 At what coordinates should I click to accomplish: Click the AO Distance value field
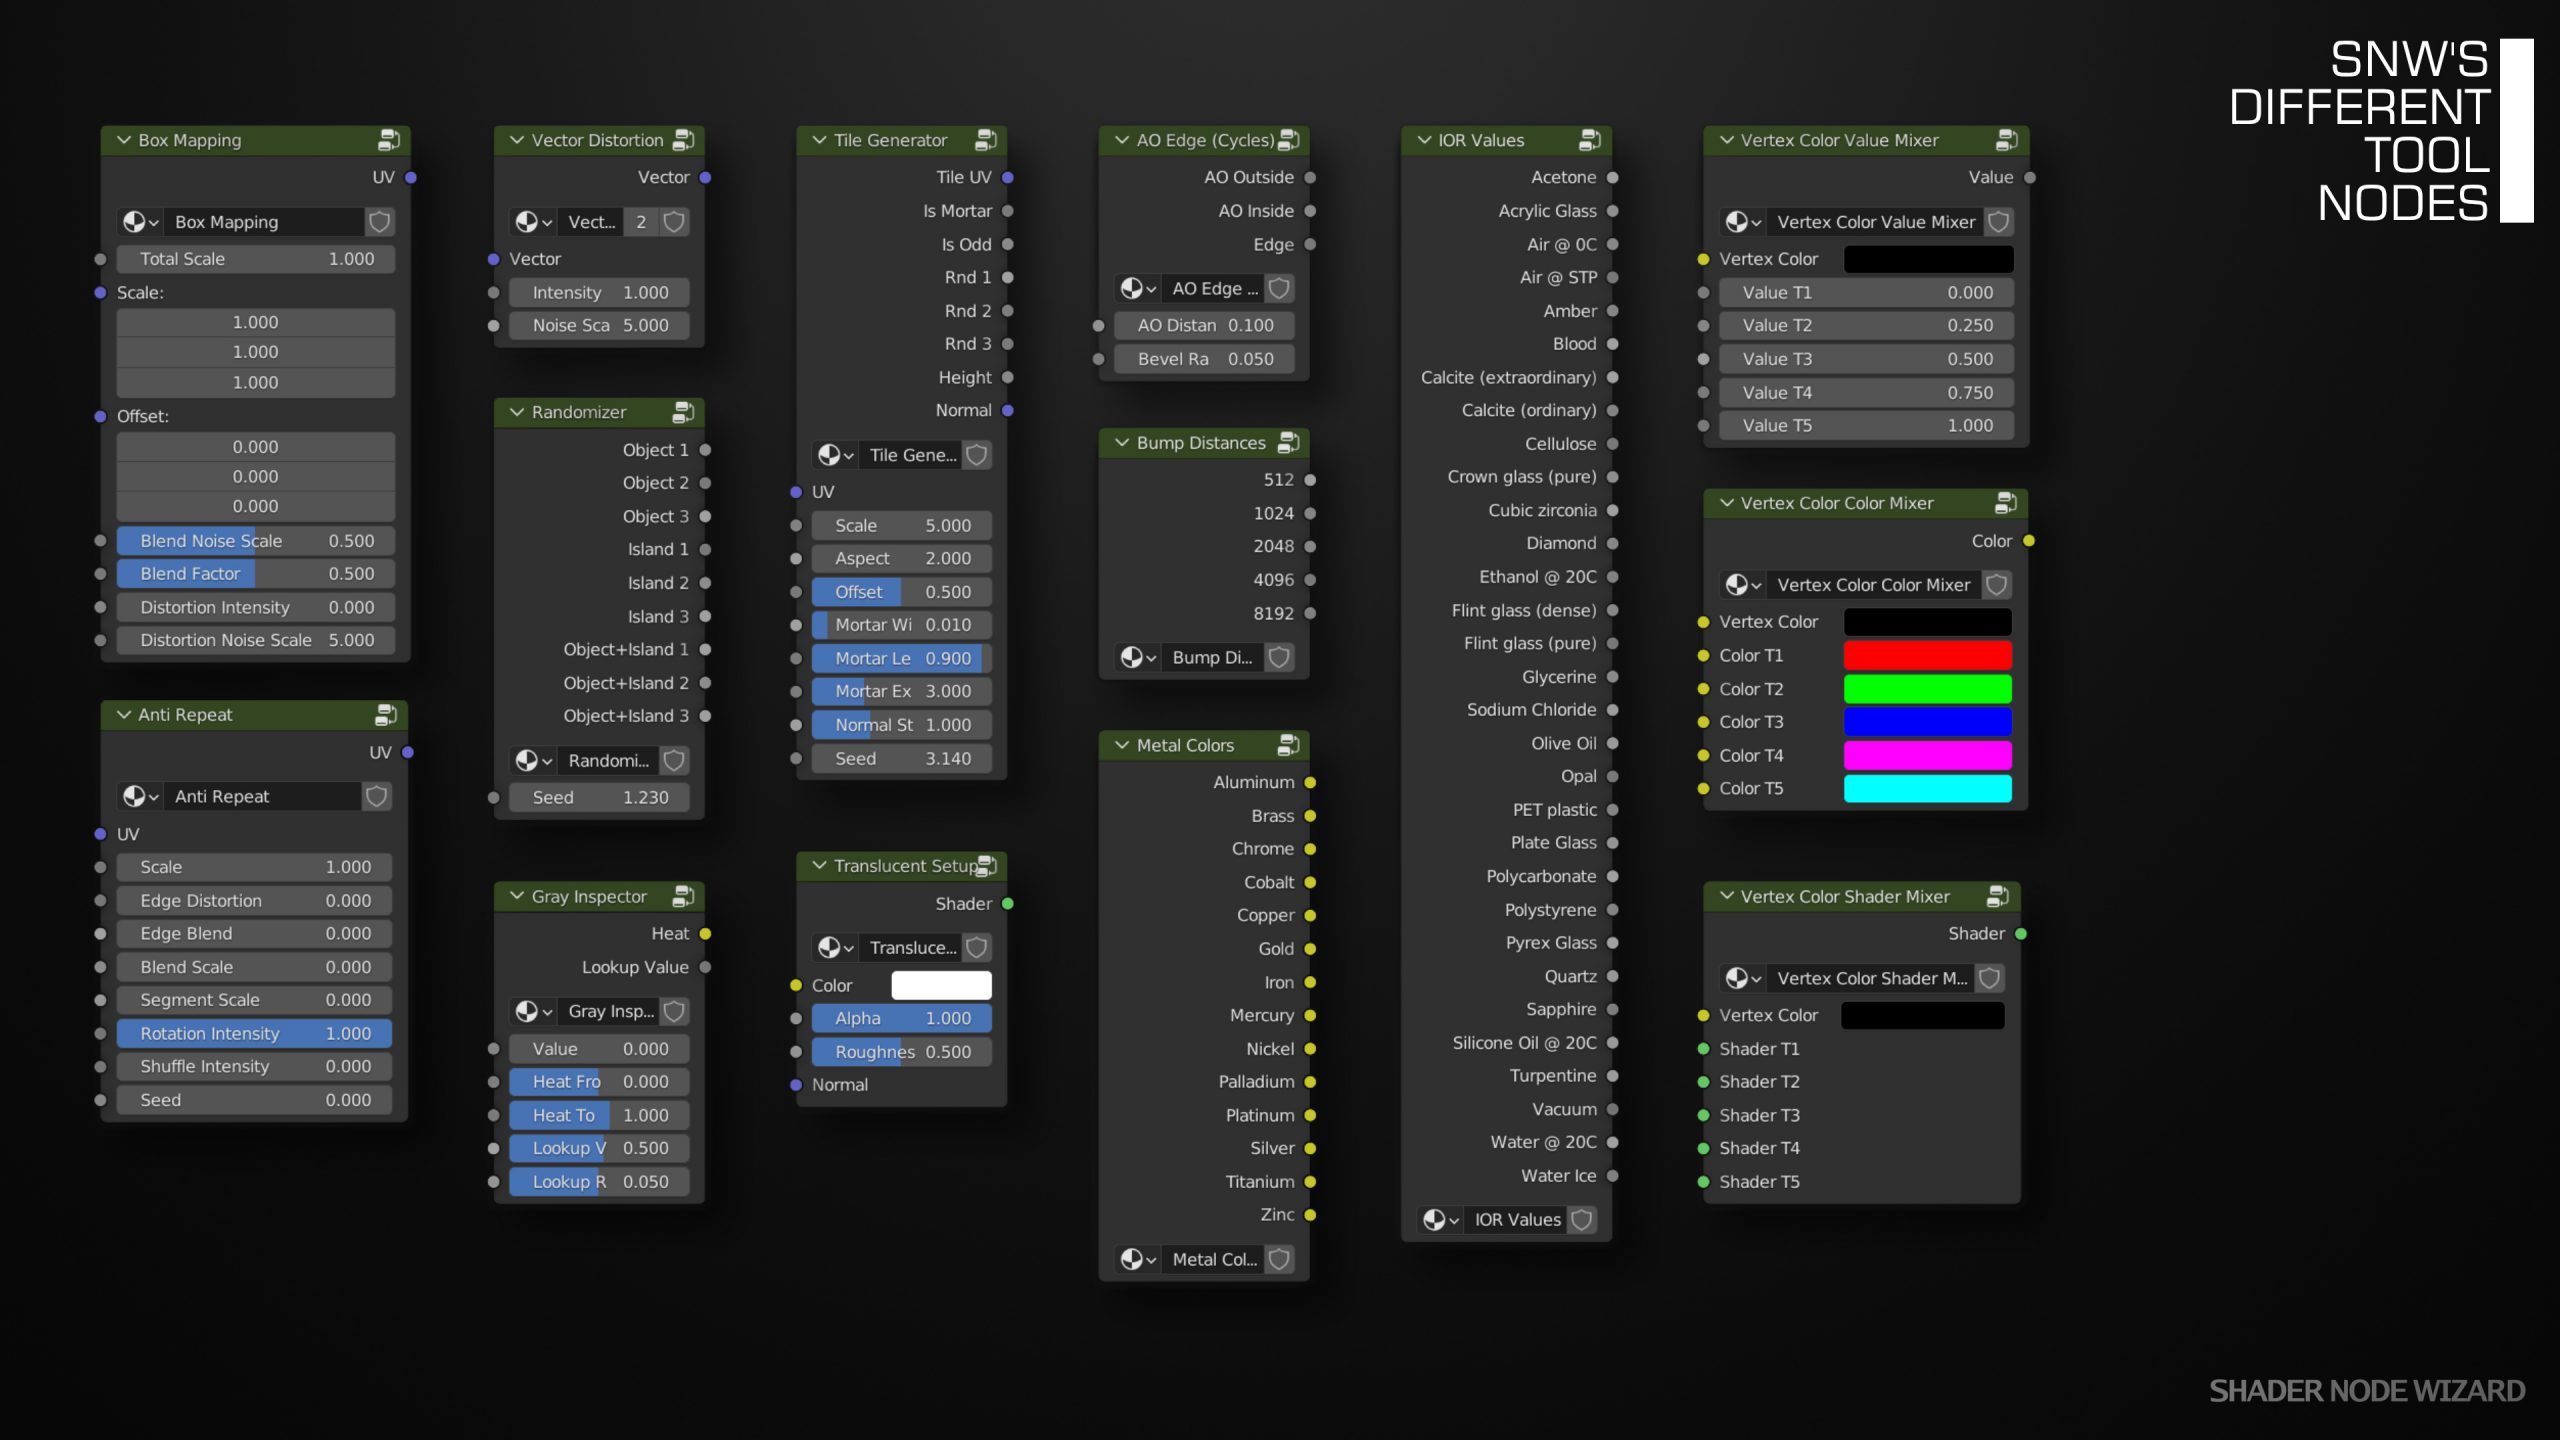tap(1204, 326)
